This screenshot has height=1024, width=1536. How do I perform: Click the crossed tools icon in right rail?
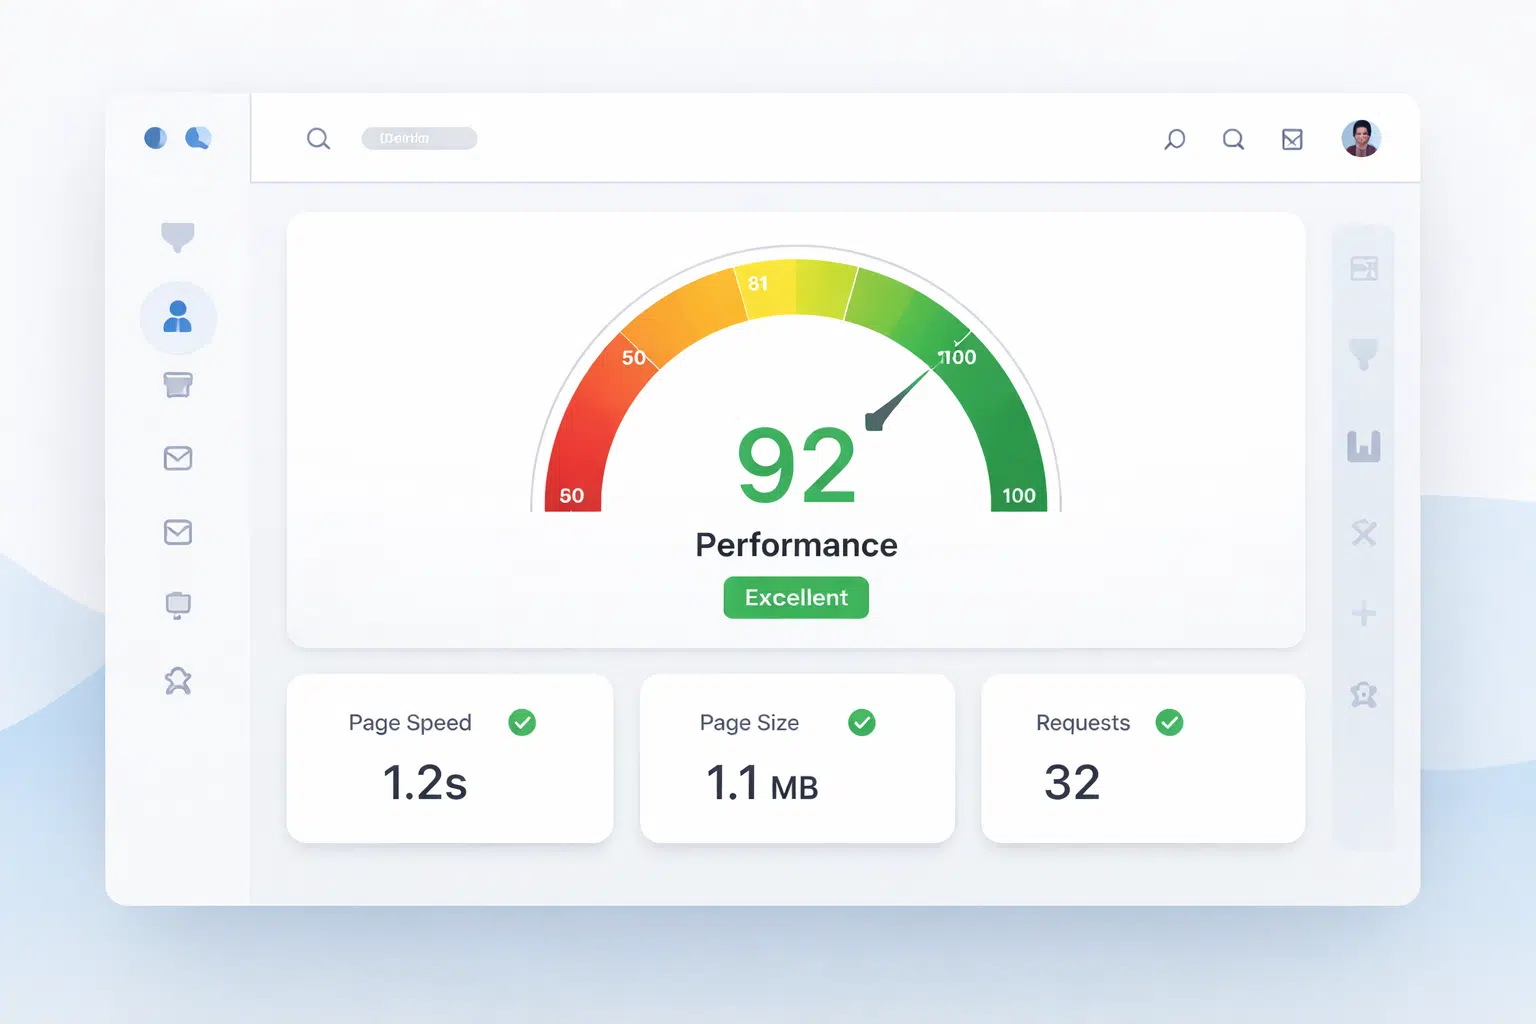tap(1364, 533)
